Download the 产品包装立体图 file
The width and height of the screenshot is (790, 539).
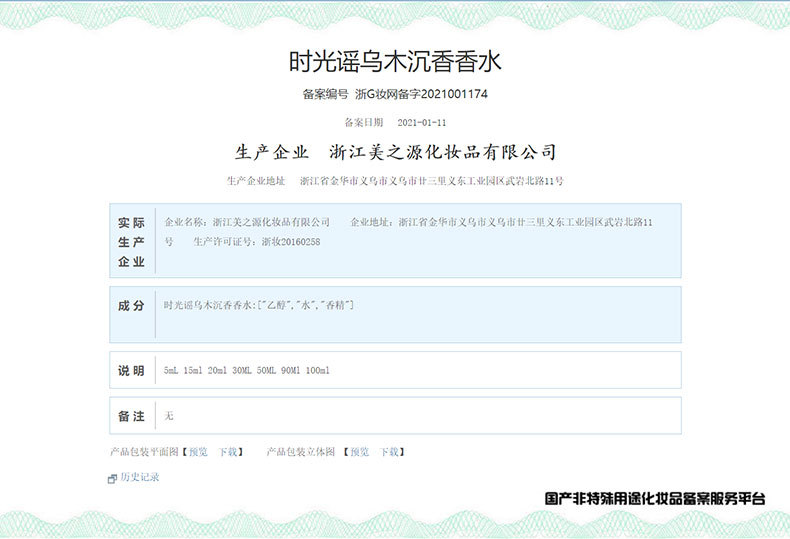pos(389,452)
